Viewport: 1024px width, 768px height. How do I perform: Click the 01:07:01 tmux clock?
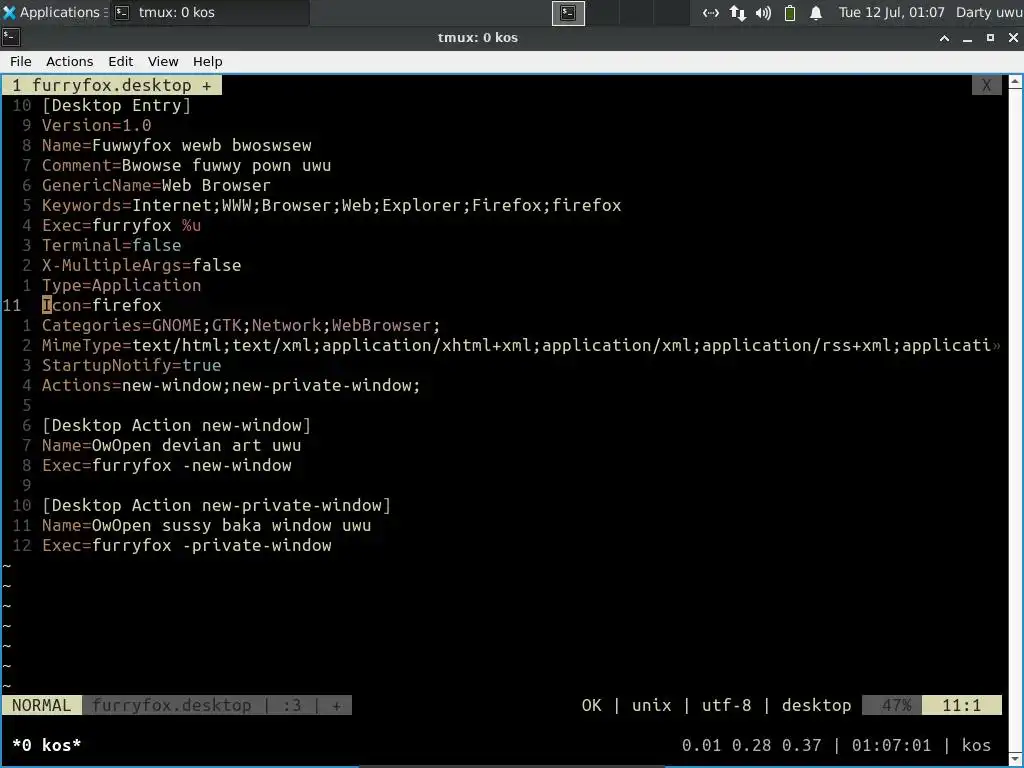tap(891, 745)
